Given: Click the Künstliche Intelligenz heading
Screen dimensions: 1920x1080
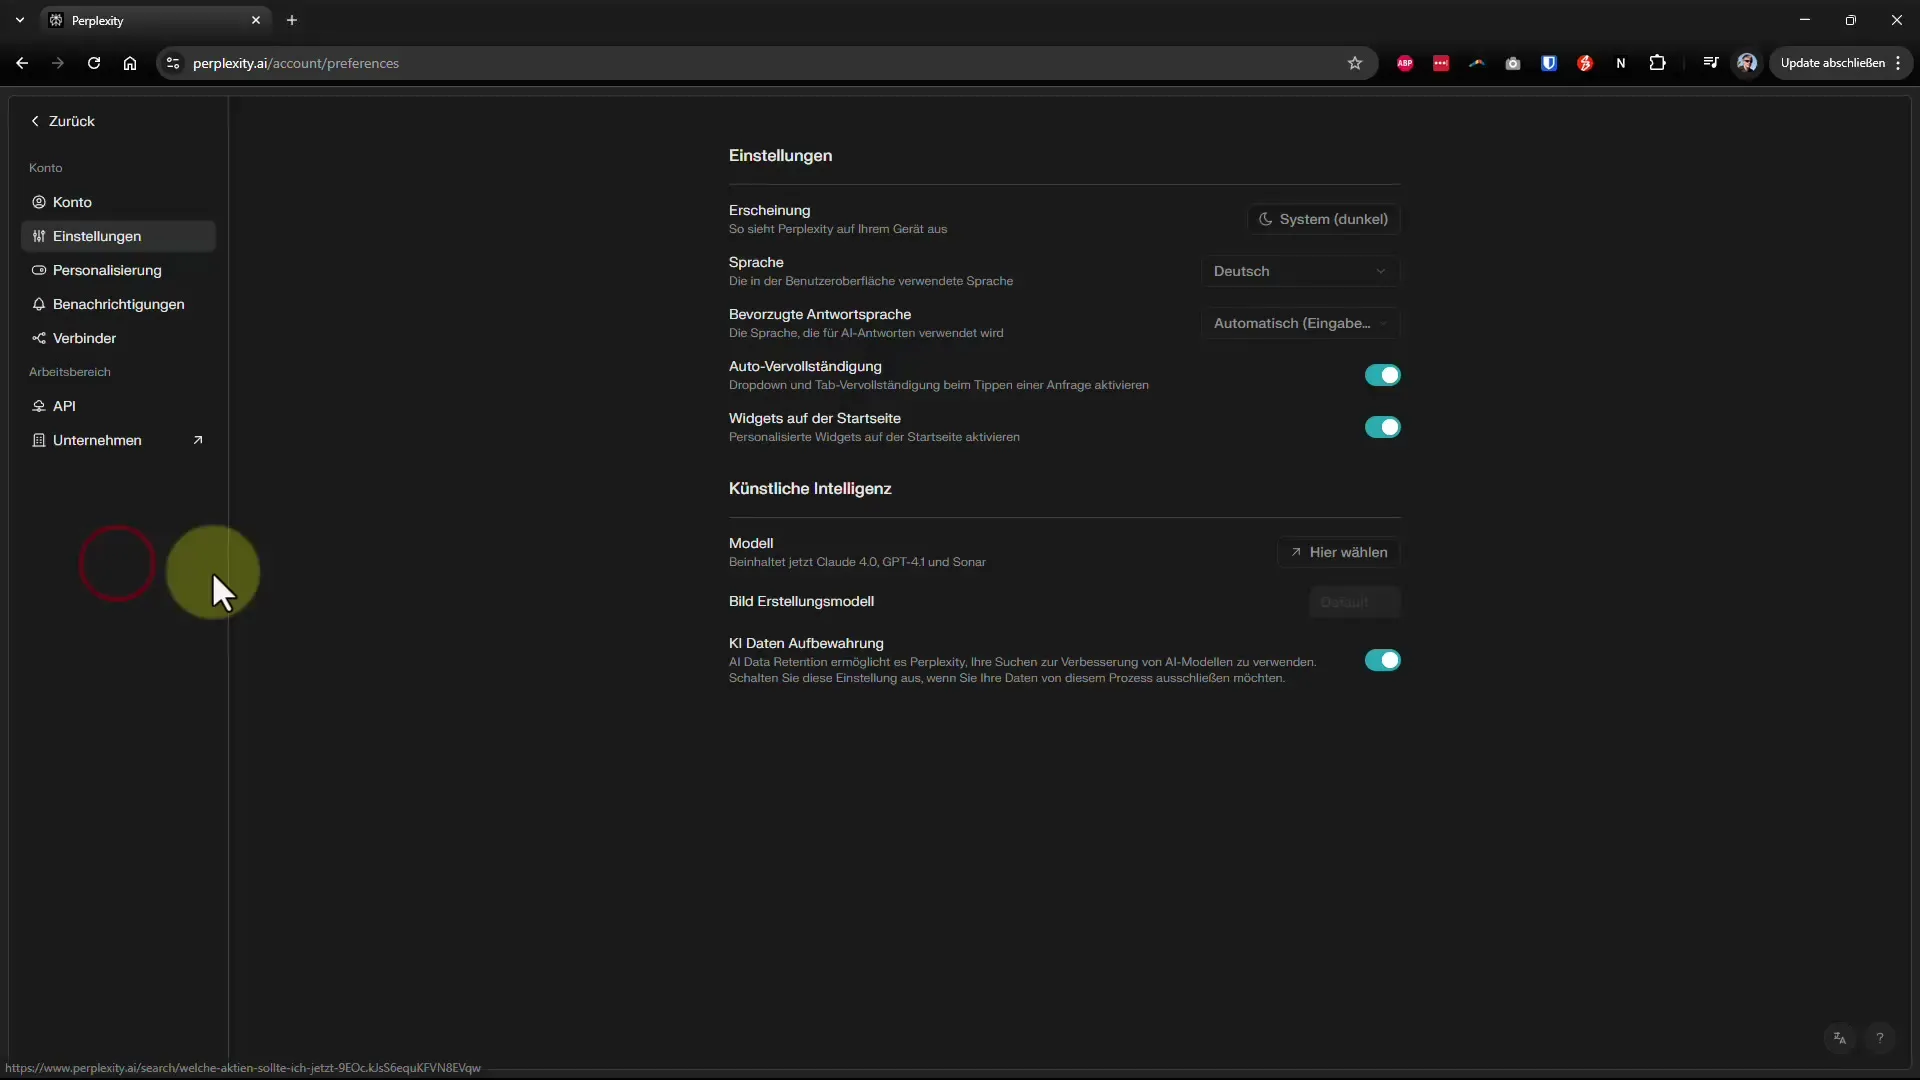Looking at the screenshot, I should tap(810, 488).
